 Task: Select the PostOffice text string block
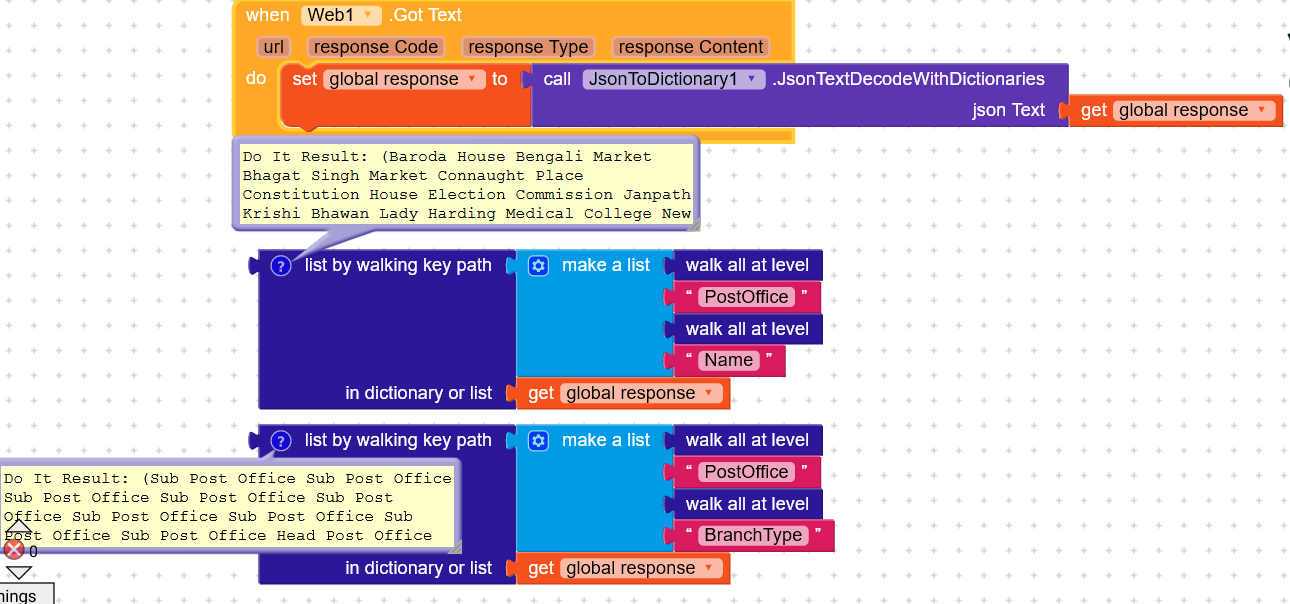click(744, 297)
